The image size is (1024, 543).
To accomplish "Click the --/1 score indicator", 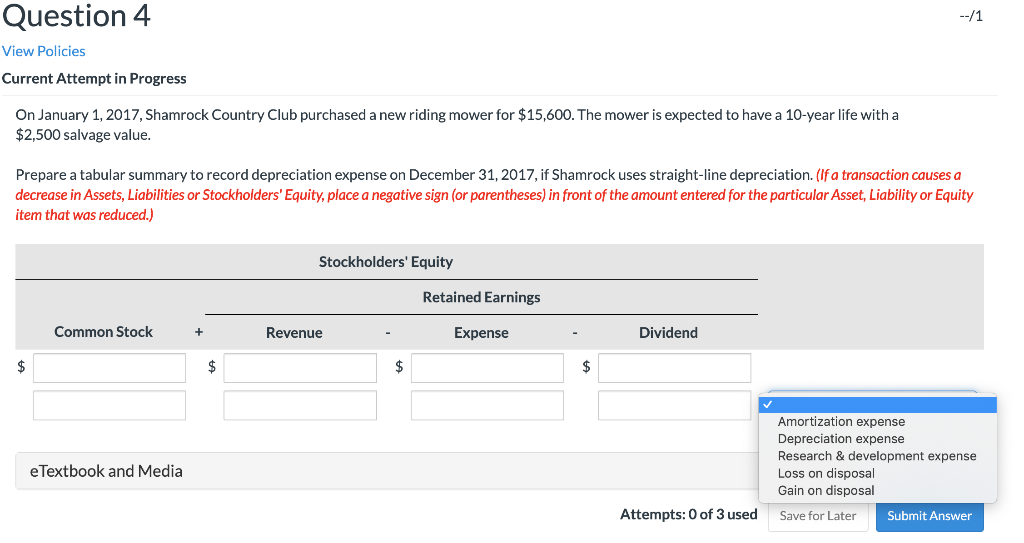I will [x=971, y=16].
